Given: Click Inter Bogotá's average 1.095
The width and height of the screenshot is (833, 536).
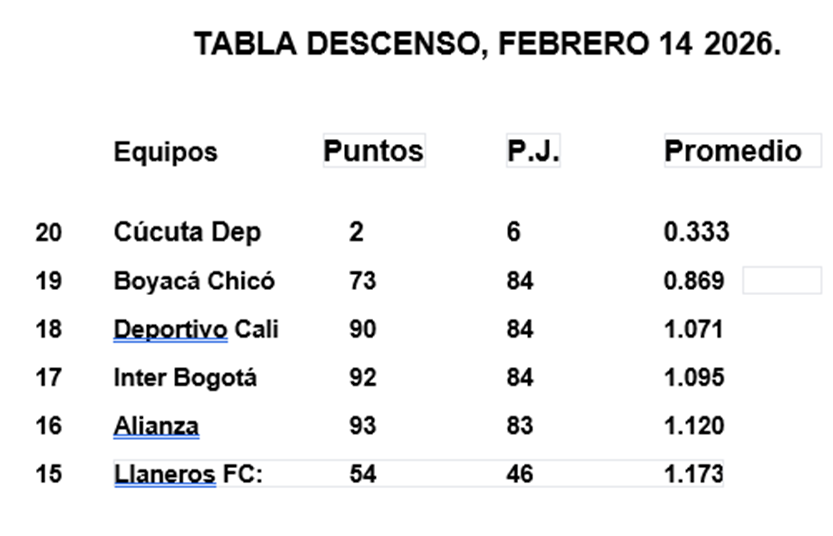Looking at the screenshot, I should (x=694, y=378).
